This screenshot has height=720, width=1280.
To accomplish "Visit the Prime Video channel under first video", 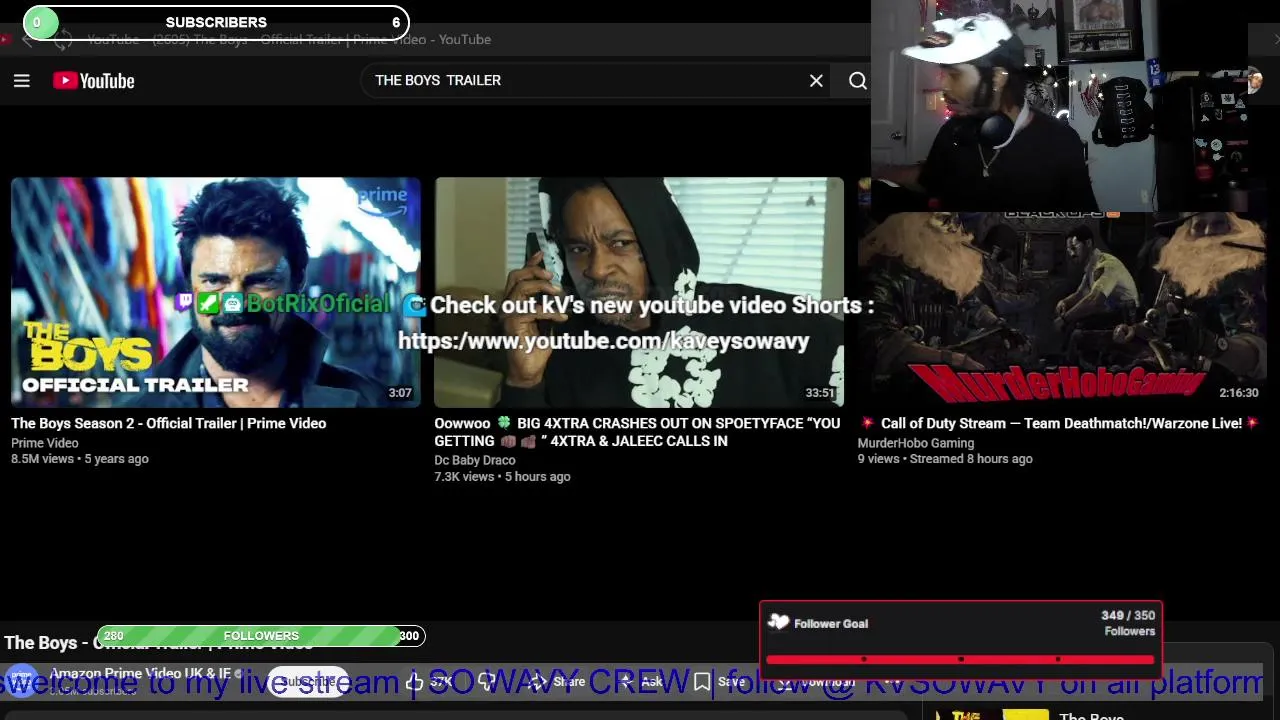I will click(44, 443).
